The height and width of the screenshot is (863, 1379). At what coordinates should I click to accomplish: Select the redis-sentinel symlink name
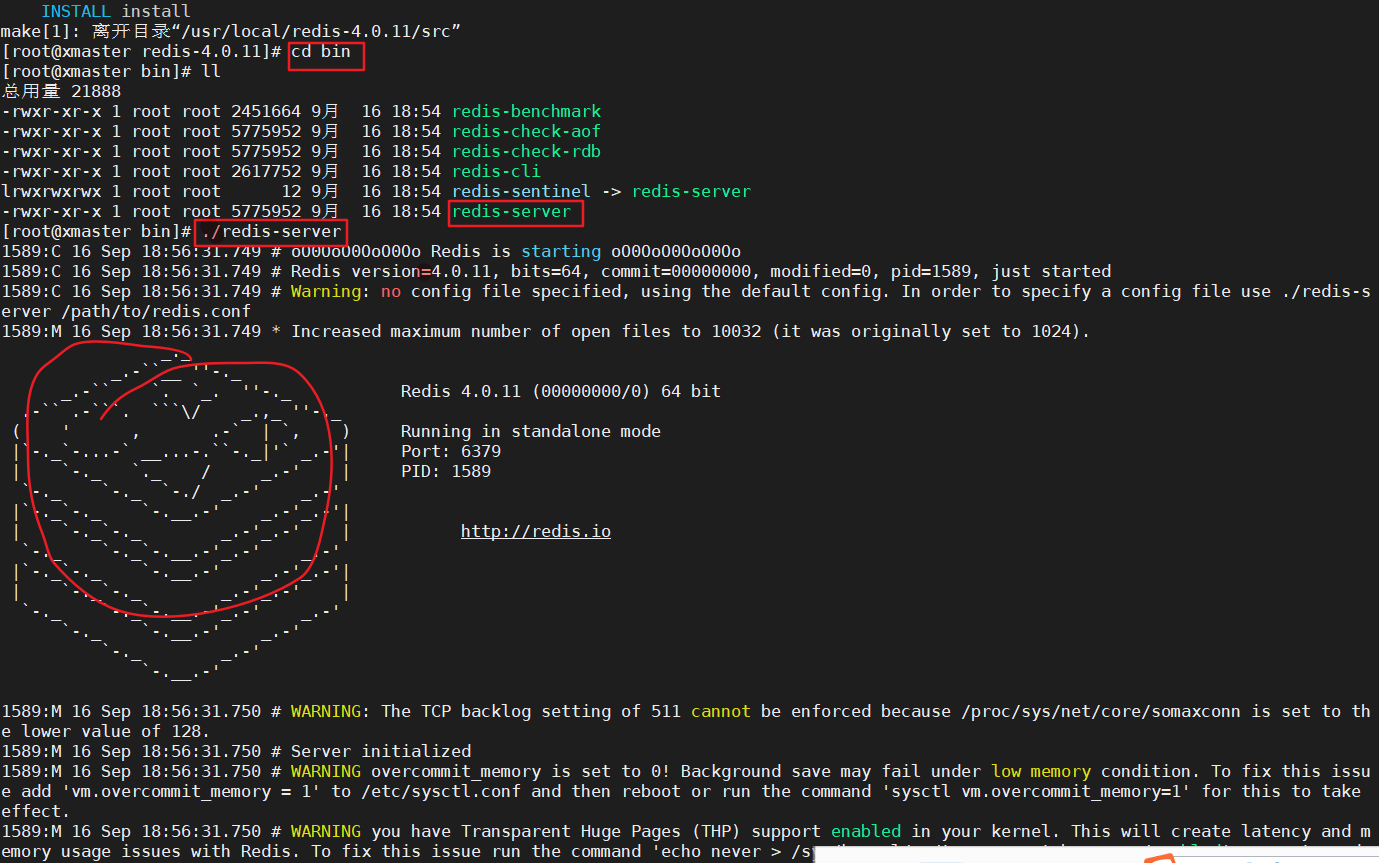point(521,191)
